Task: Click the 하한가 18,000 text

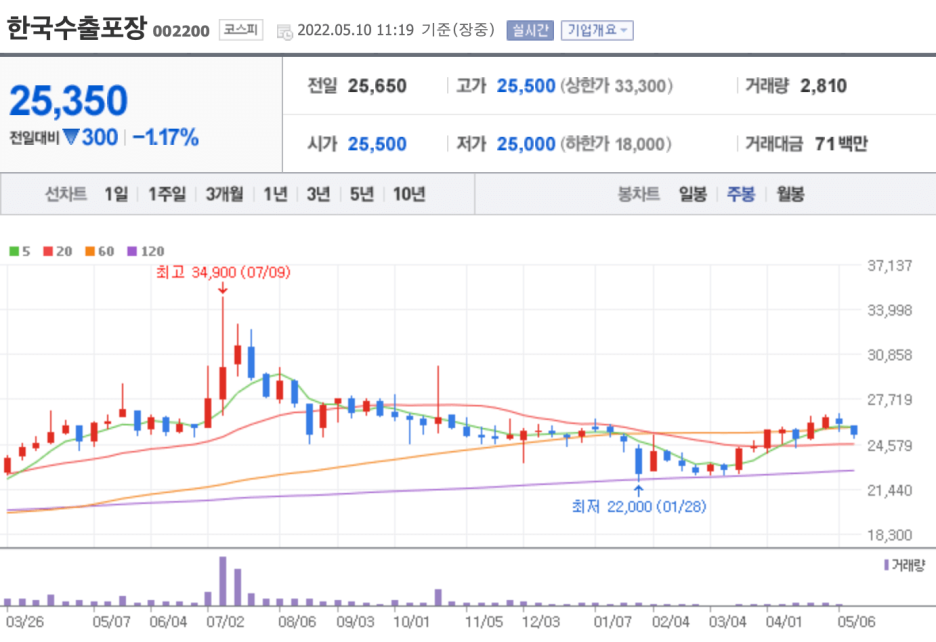Action: [616, 144]
